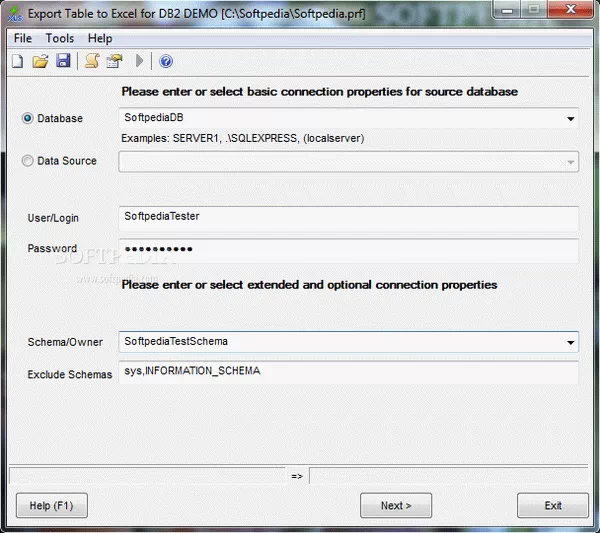This screenshot has height=533, width=600.
Task: Select the Database radio button
Action: [x=28, y=118]
